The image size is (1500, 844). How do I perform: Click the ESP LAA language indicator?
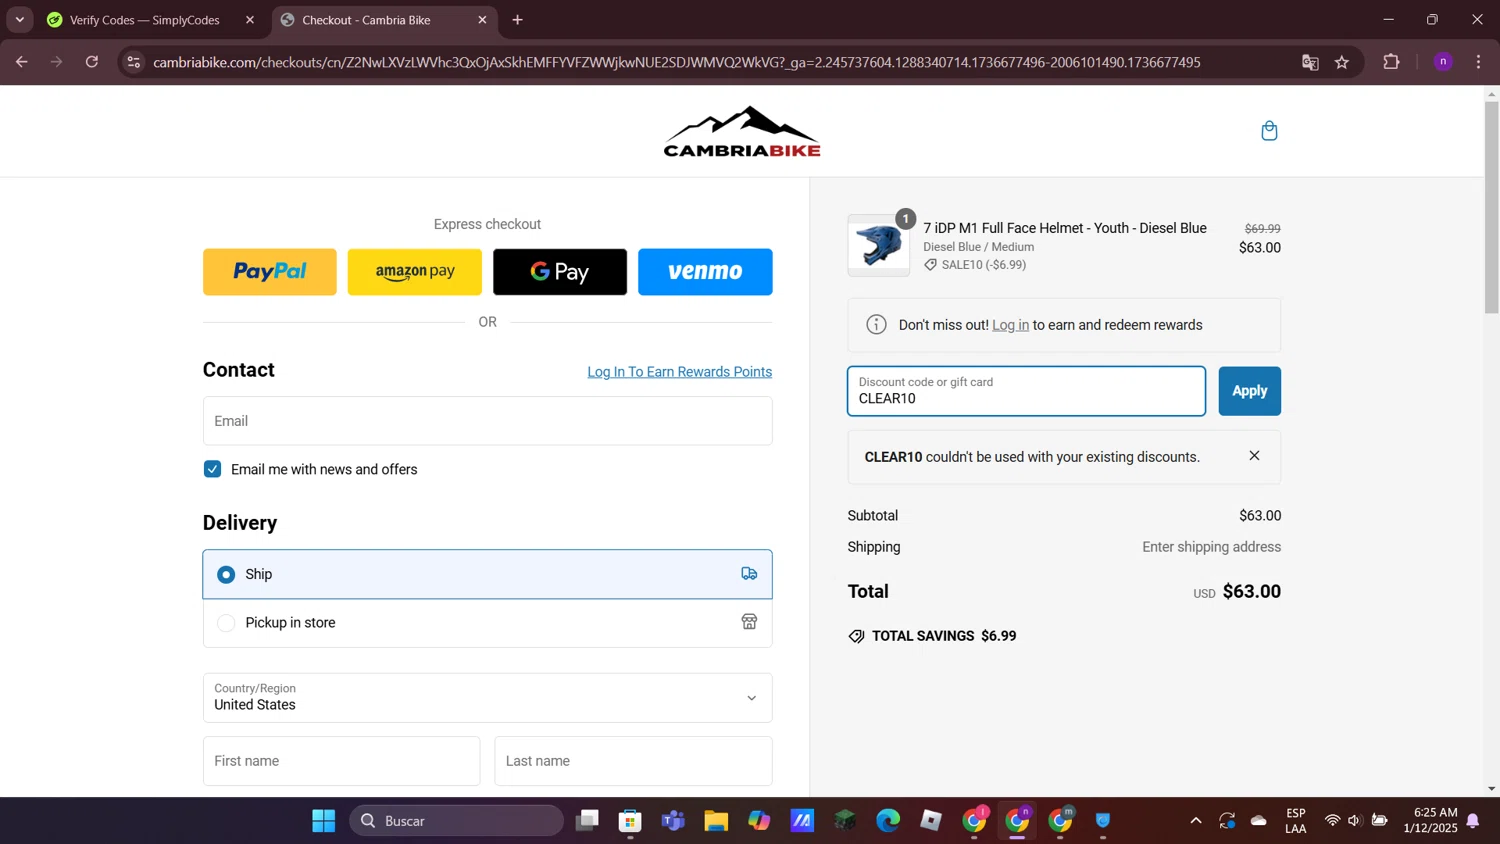click(x=1296, y=821)
